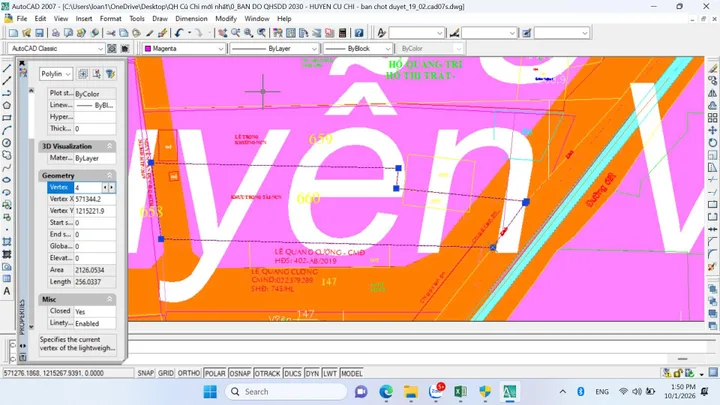Collapse the Geometry section
This screenshot has height=405, width=720.
(110, 175)
